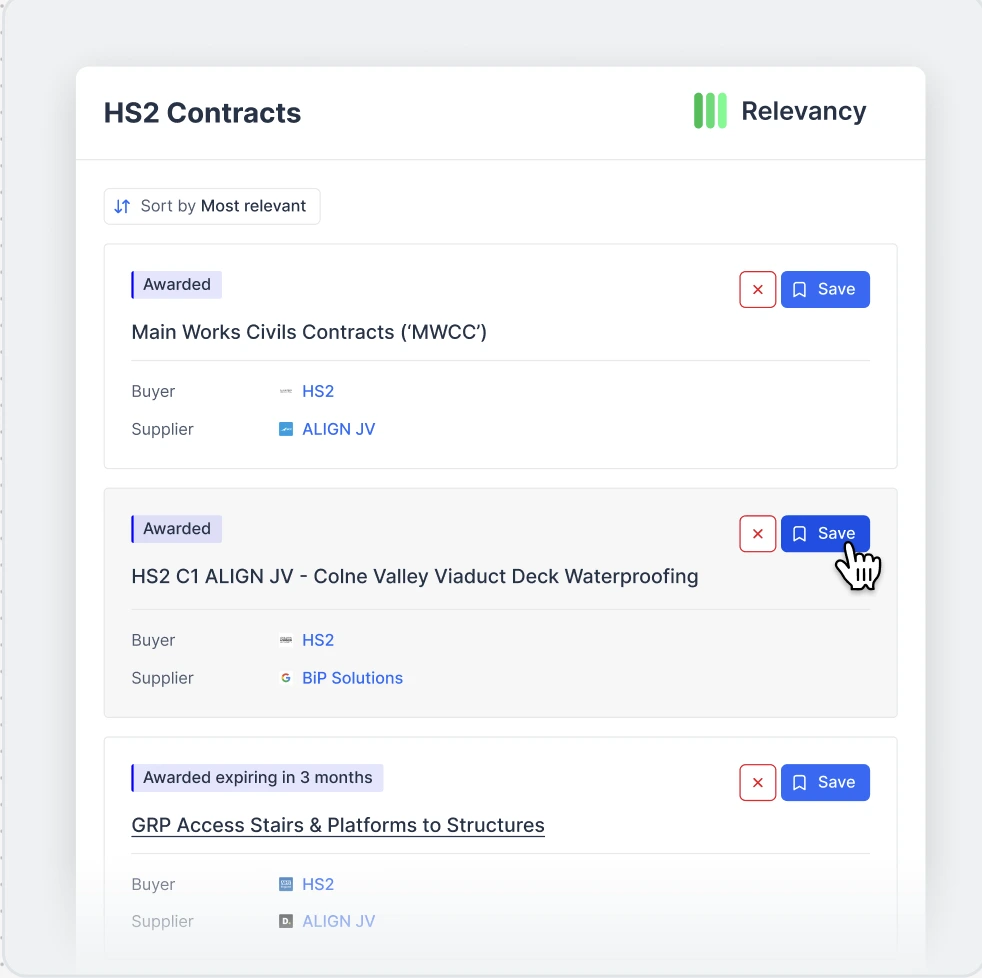Click the ALIGN JV logo icon in the MWCC card
Screen dimensions: 982x978
tap(286, 429)
